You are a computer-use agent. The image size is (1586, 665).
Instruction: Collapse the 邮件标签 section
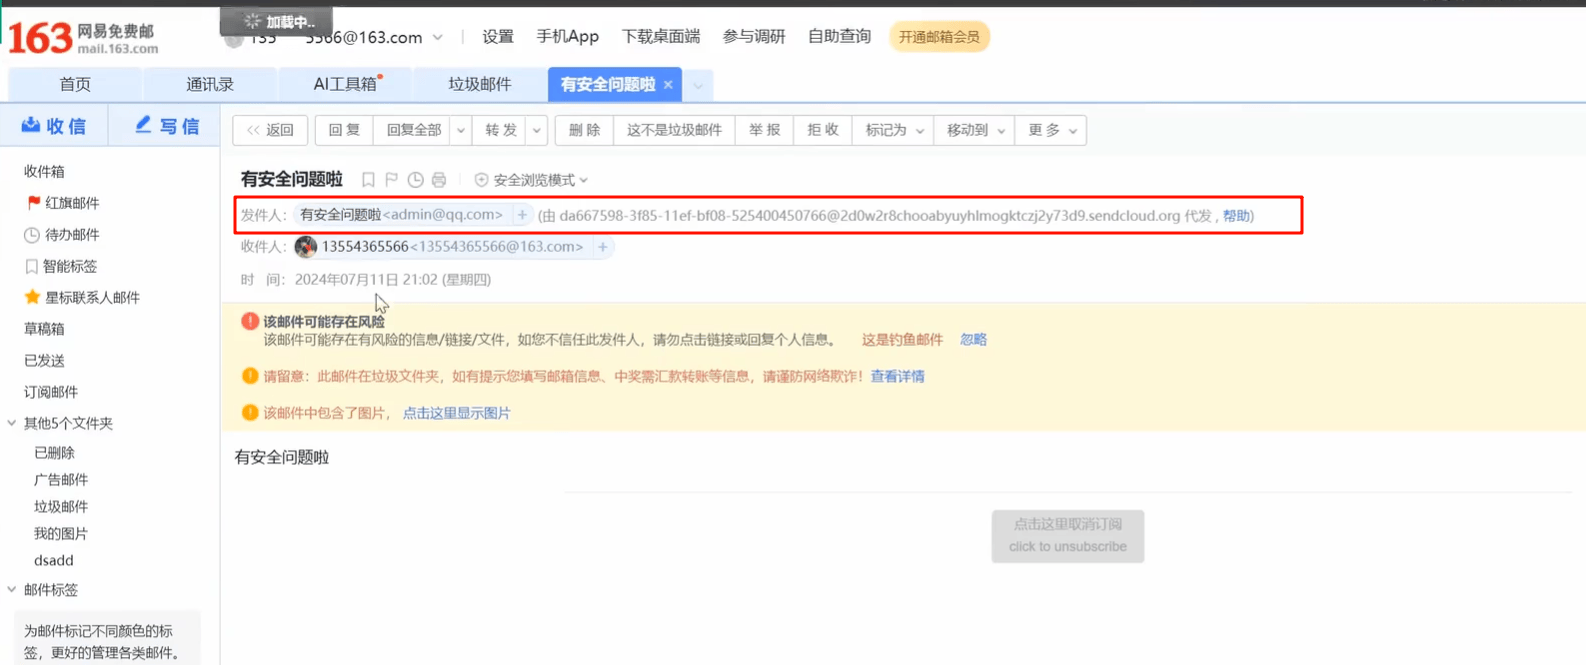(x=12, y=590)
